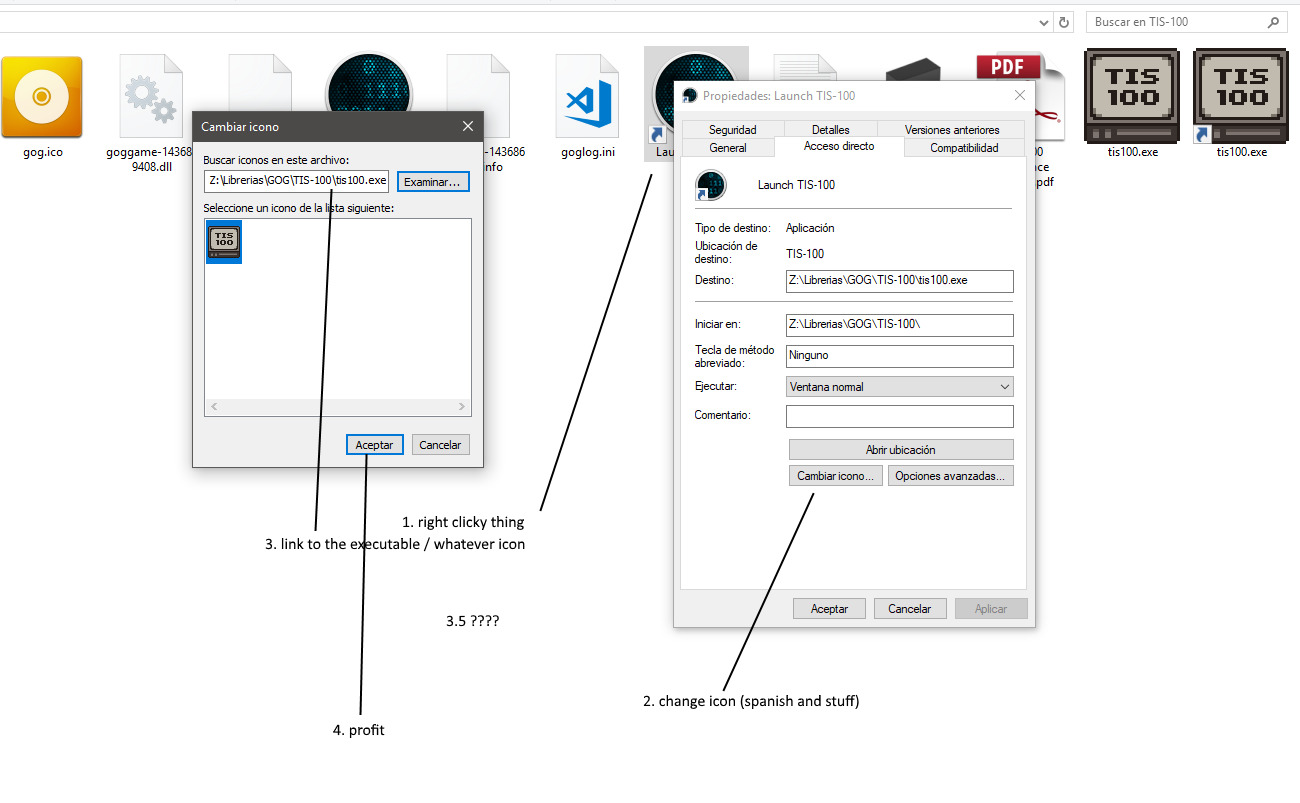Click the Destino path field
Screen dimensions: 1300x803
(x=900, y=281)
